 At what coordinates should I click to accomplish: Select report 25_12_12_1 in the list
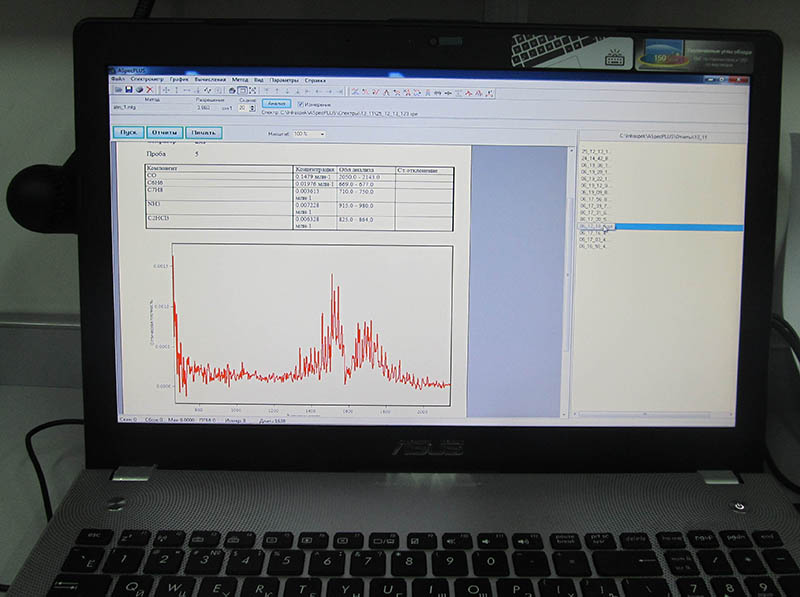coord(594,152)
